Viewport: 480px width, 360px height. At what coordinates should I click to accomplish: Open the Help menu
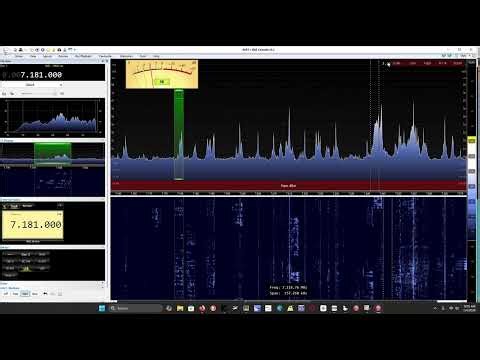point(156,56)
